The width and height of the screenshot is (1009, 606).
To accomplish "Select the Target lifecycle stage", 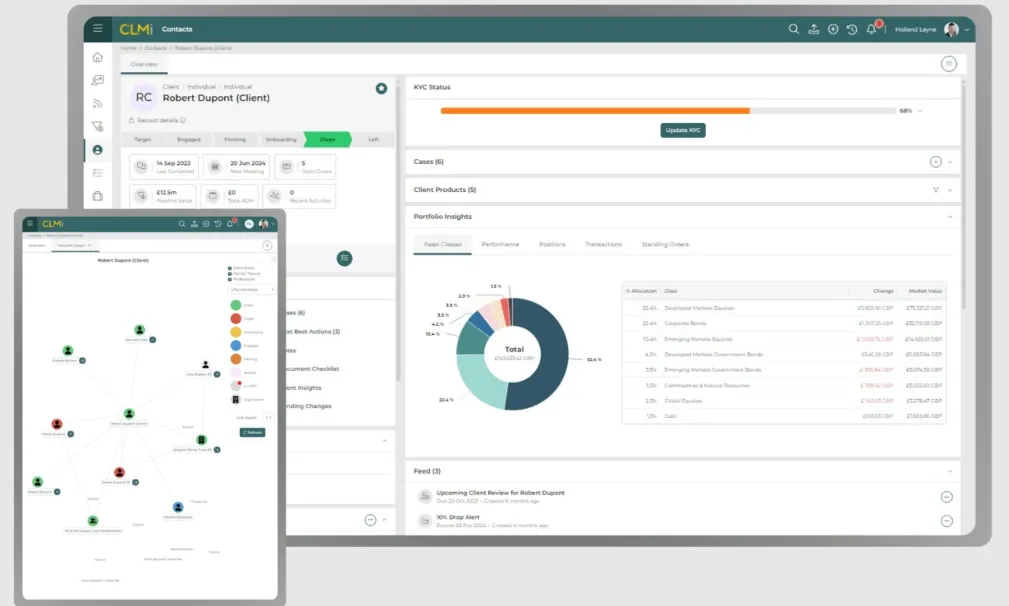I will pos(143,140).
